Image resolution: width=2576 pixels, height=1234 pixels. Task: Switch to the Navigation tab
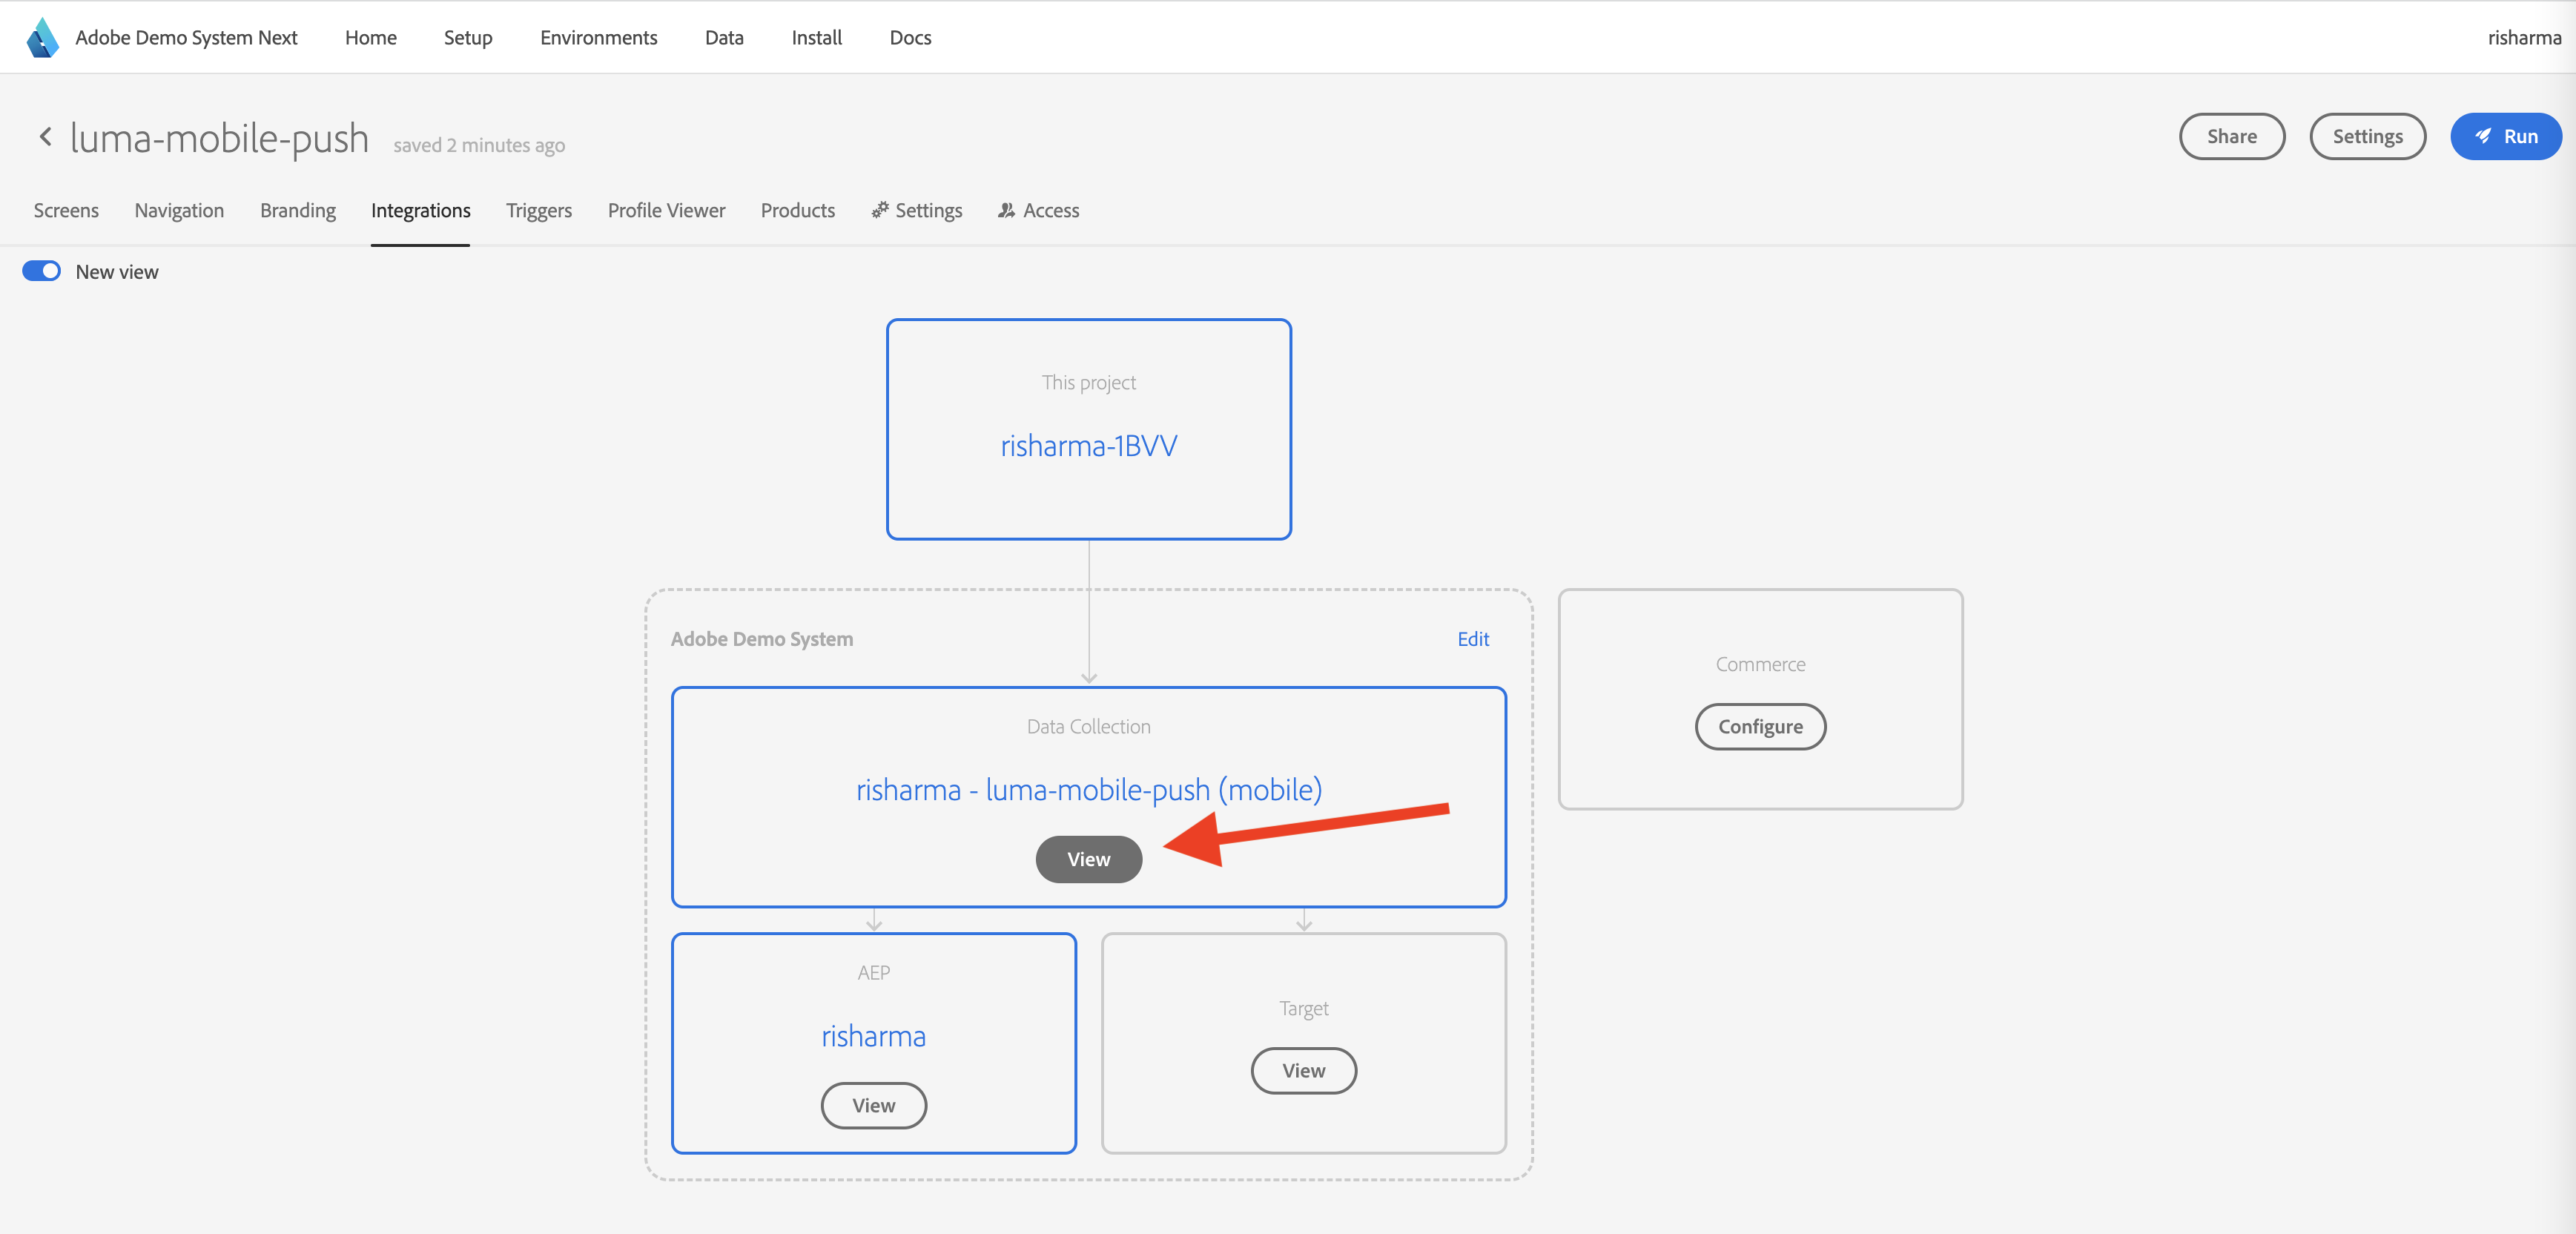pos(179,210)
